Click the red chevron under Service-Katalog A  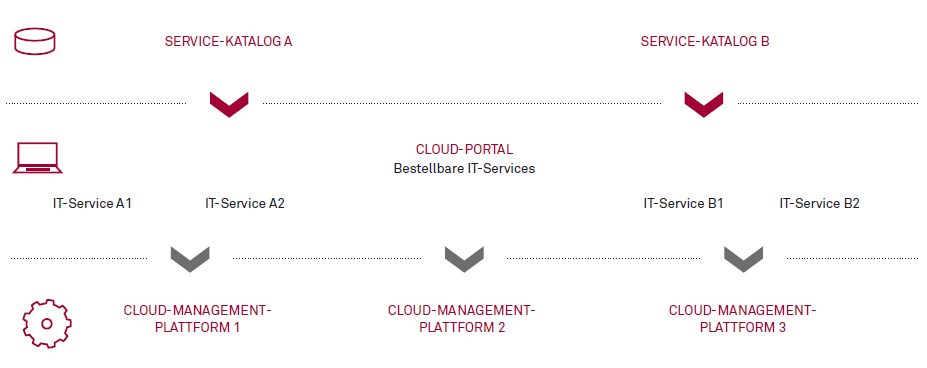pos(229,104)
